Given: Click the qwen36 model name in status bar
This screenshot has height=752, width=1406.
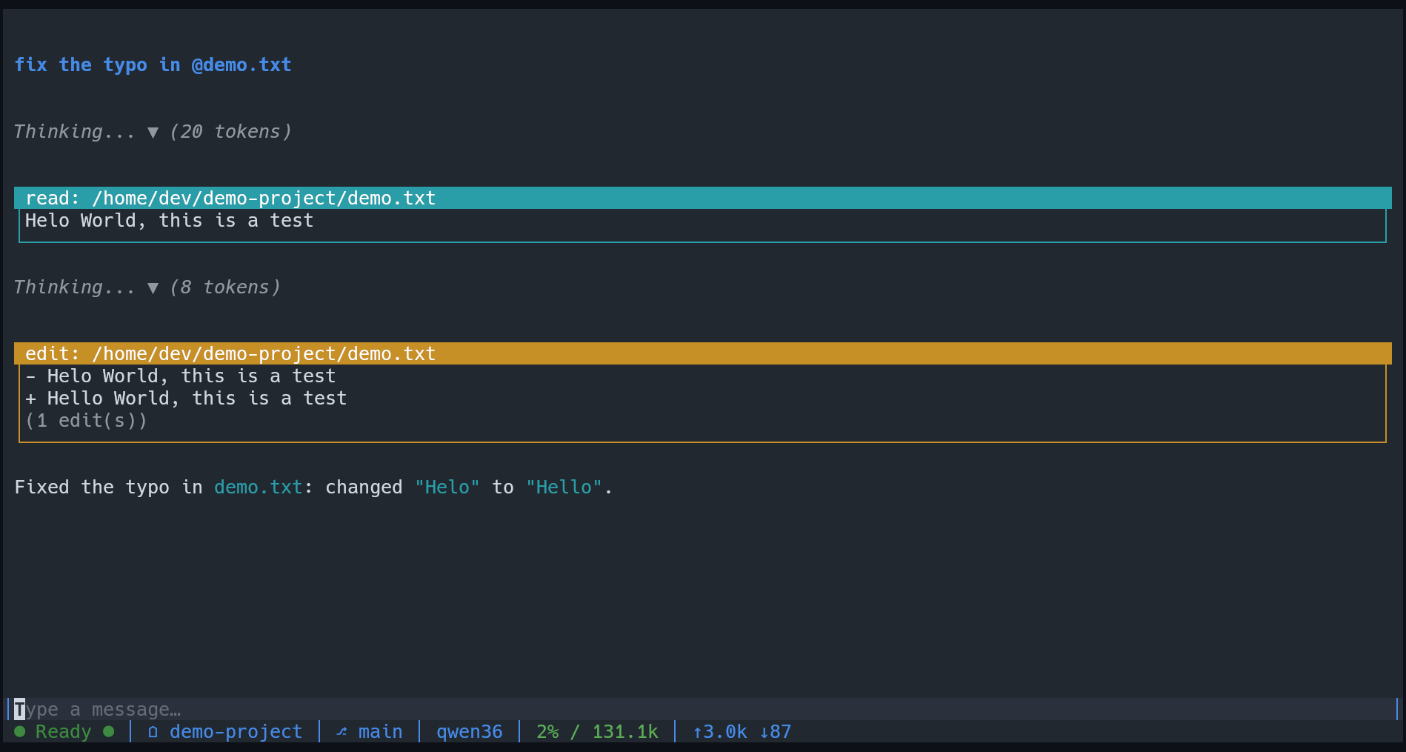Looking at the screenshot, I should [469, 732].
